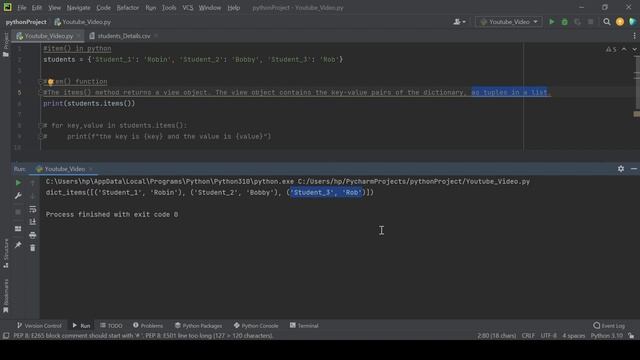This screenshot has height=360, width=640.
Task: Pin the Run tab with the pin icon
Action: (18, 245)
